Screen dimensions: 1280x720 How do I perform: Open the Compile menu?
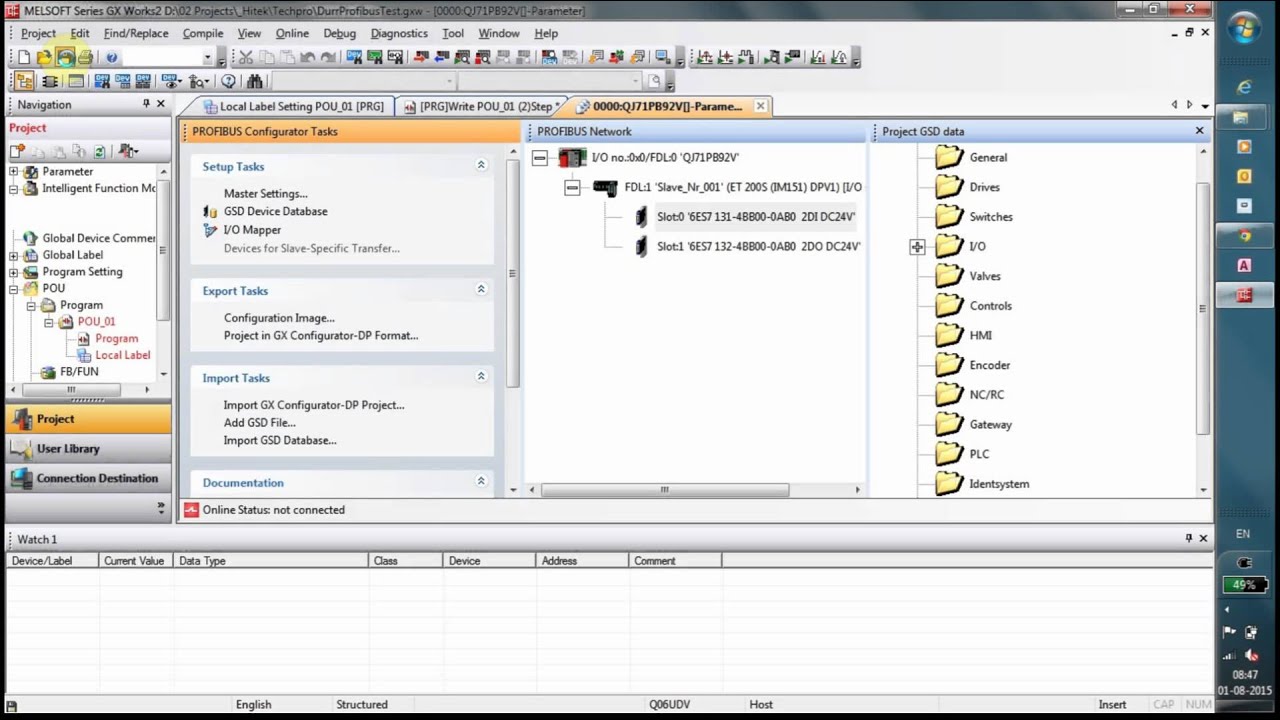coord(202,33)
